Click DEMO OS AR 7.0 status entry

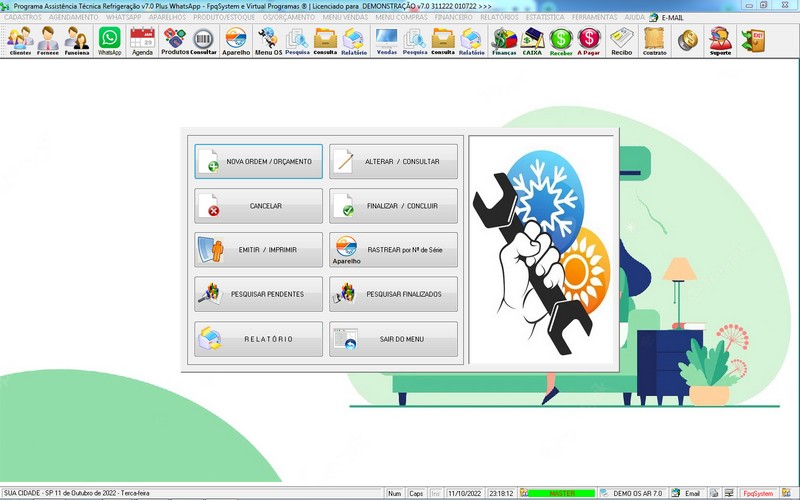coord(632,493)
